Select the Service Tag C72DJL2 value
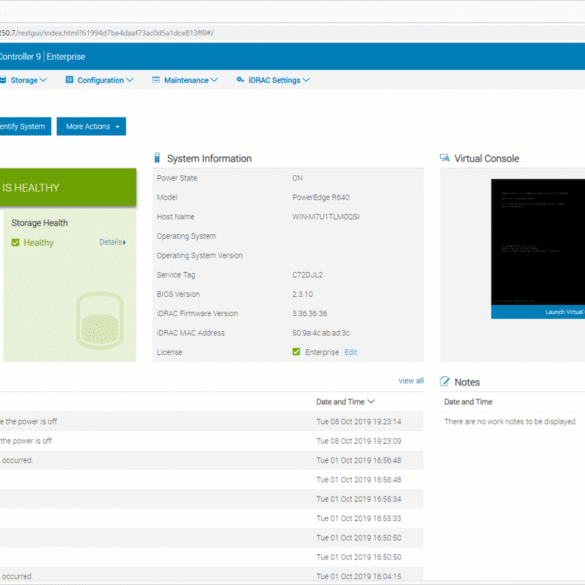The image size is (585, 585). coord(307,275)
